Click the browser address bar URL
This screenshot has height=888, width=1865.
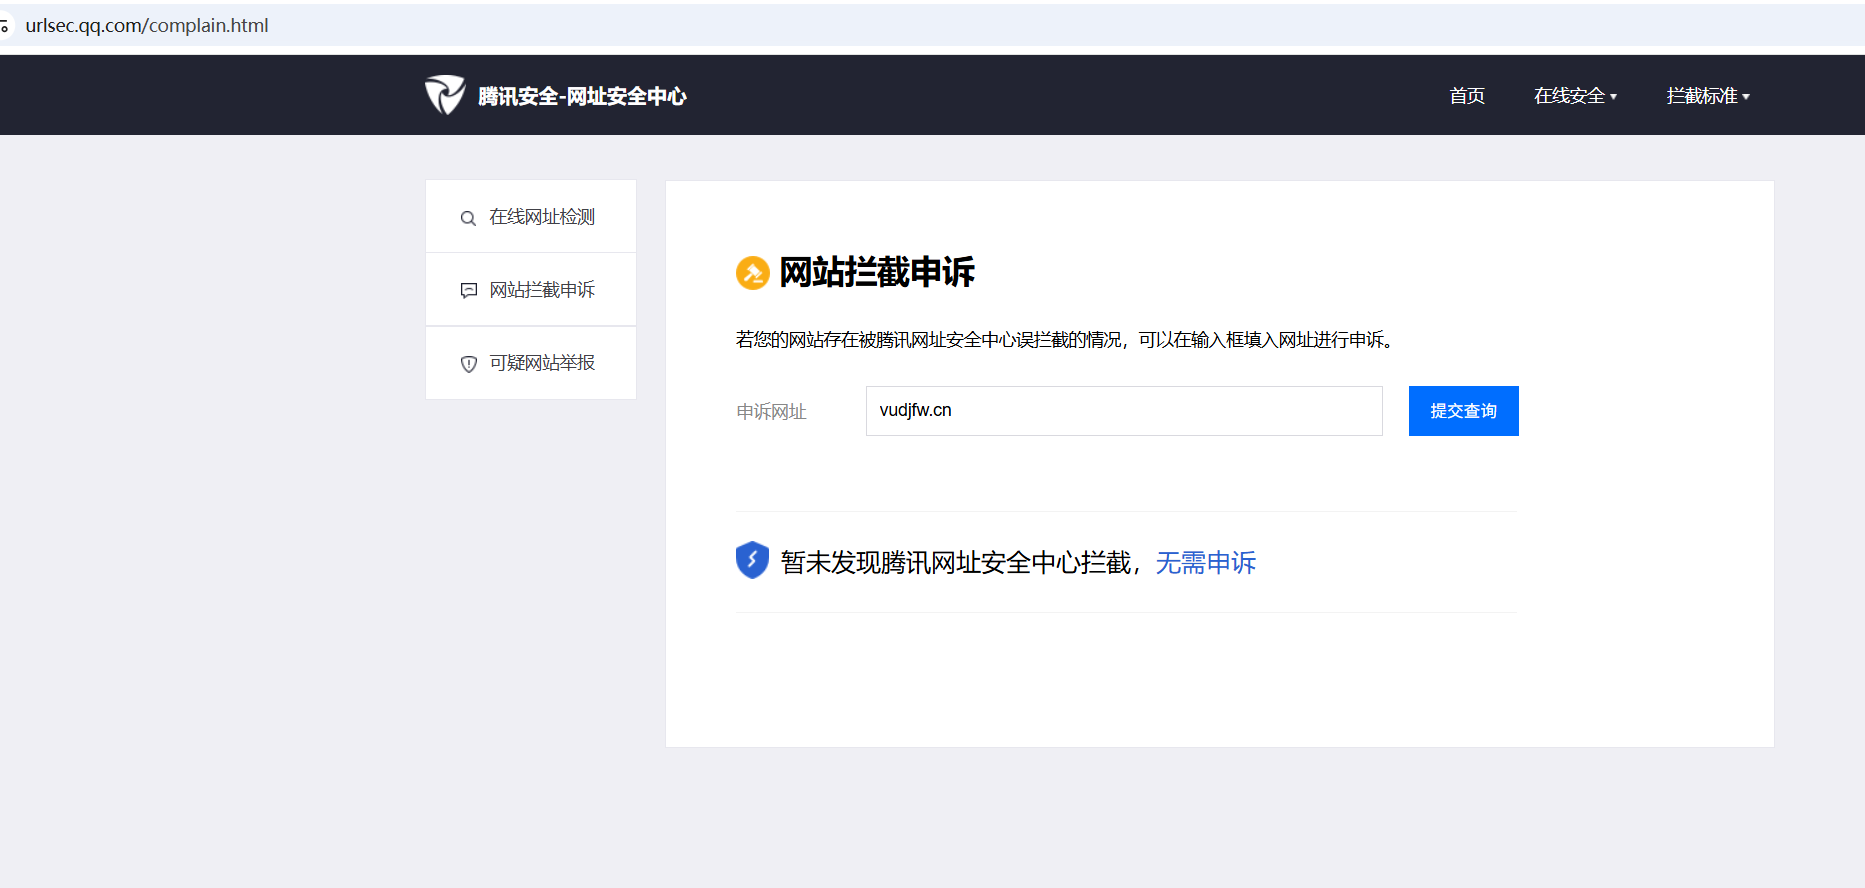(147, 26)
